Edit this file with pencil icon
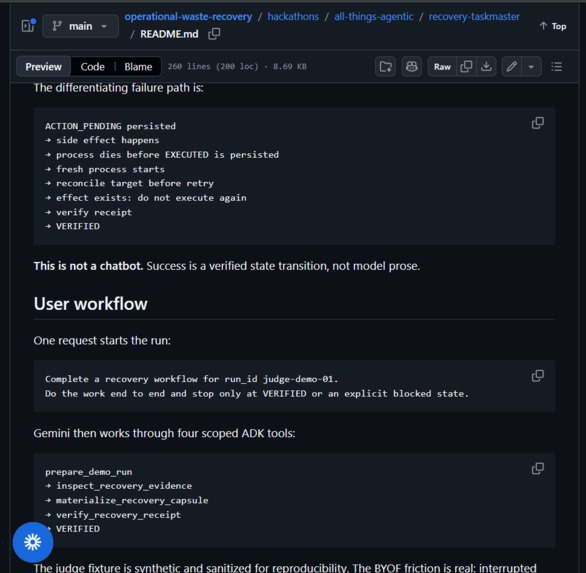The image size is (586, 573). [512, 67]
